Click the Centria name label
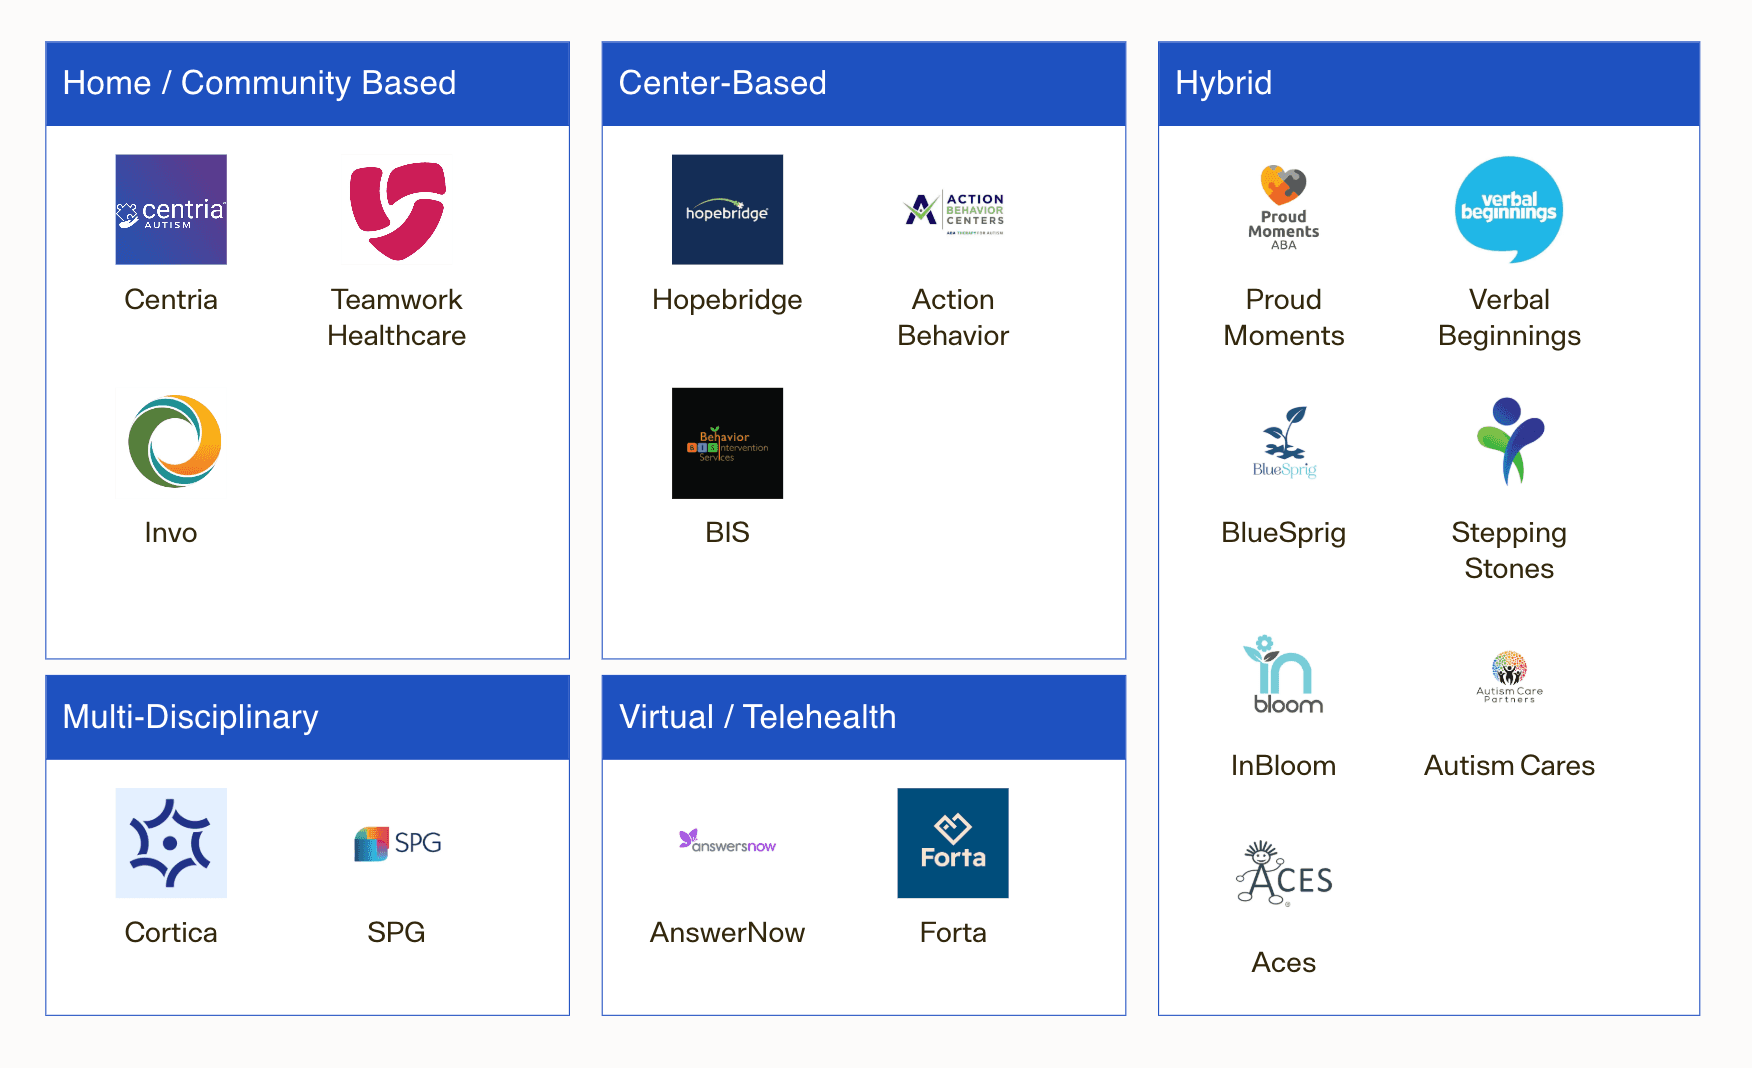 pos(171,299)
